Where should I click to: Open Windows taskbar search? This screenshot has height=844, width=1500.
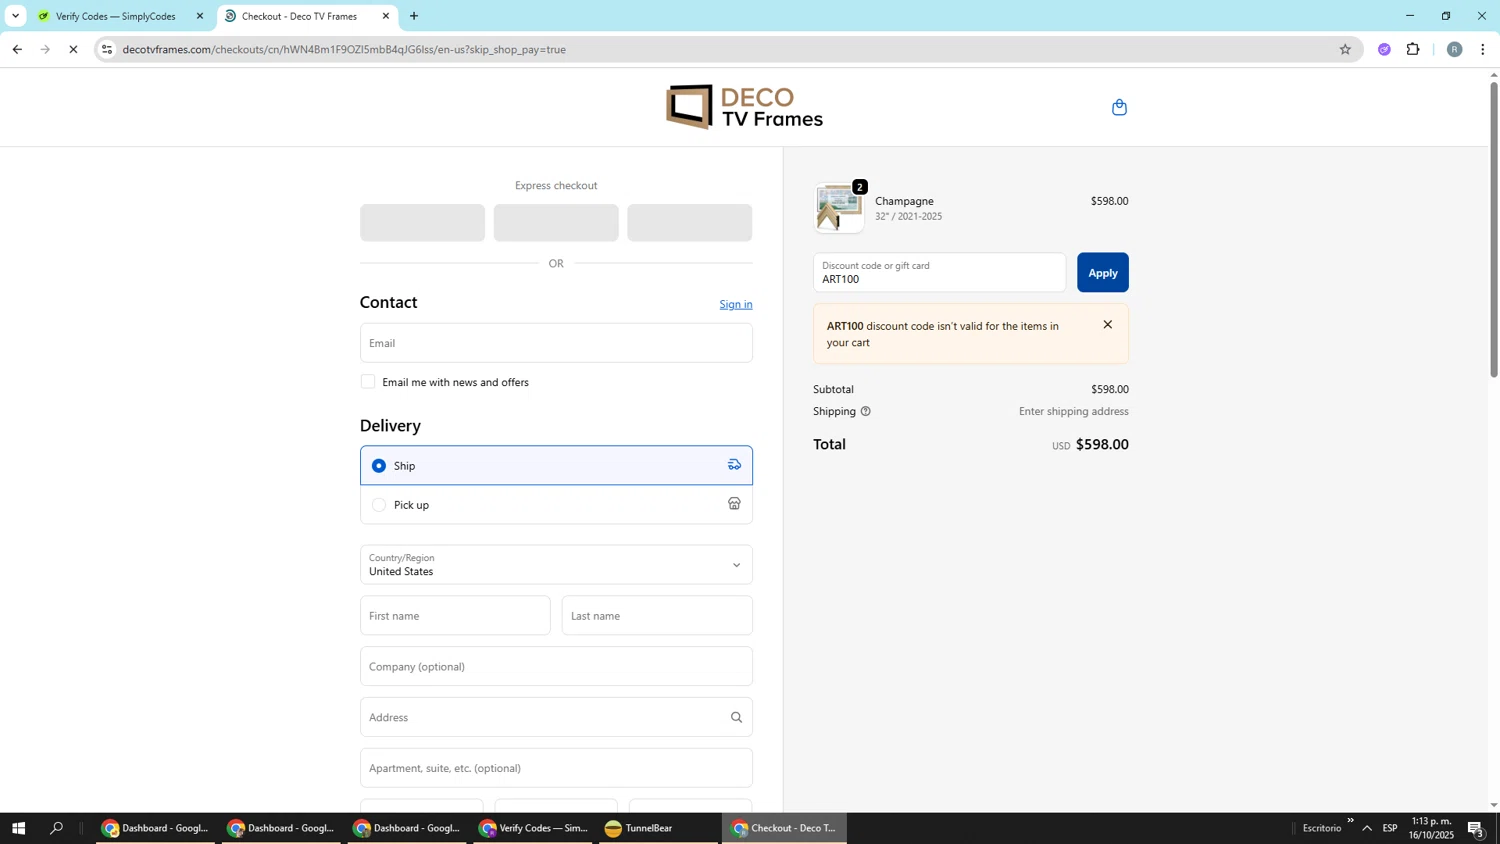point(57,828)
